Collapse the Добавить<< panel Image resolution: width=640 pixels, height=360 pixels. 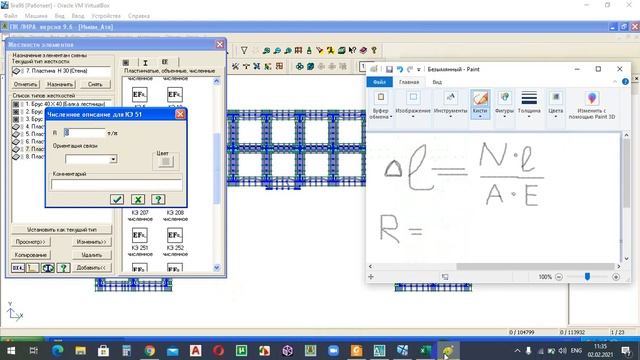click(x=91, y=268)
